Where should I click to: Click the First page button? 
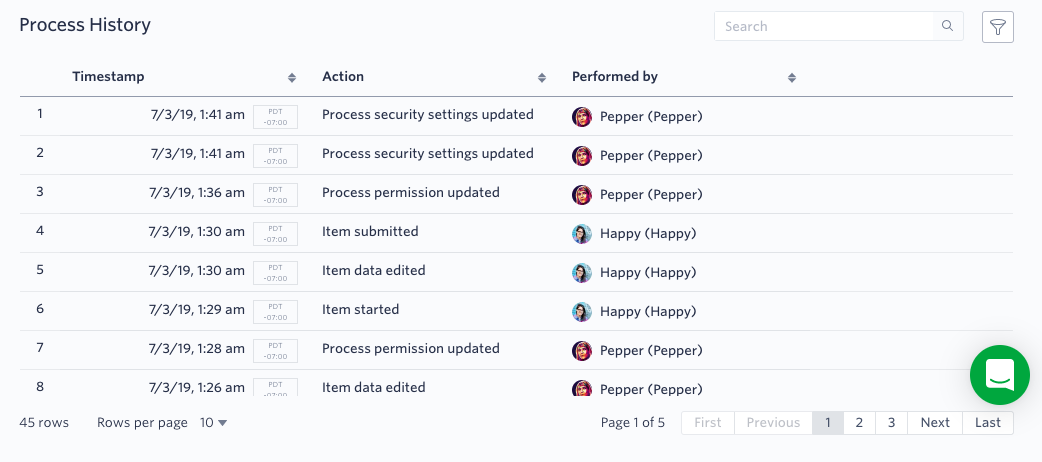click(708, 423)
